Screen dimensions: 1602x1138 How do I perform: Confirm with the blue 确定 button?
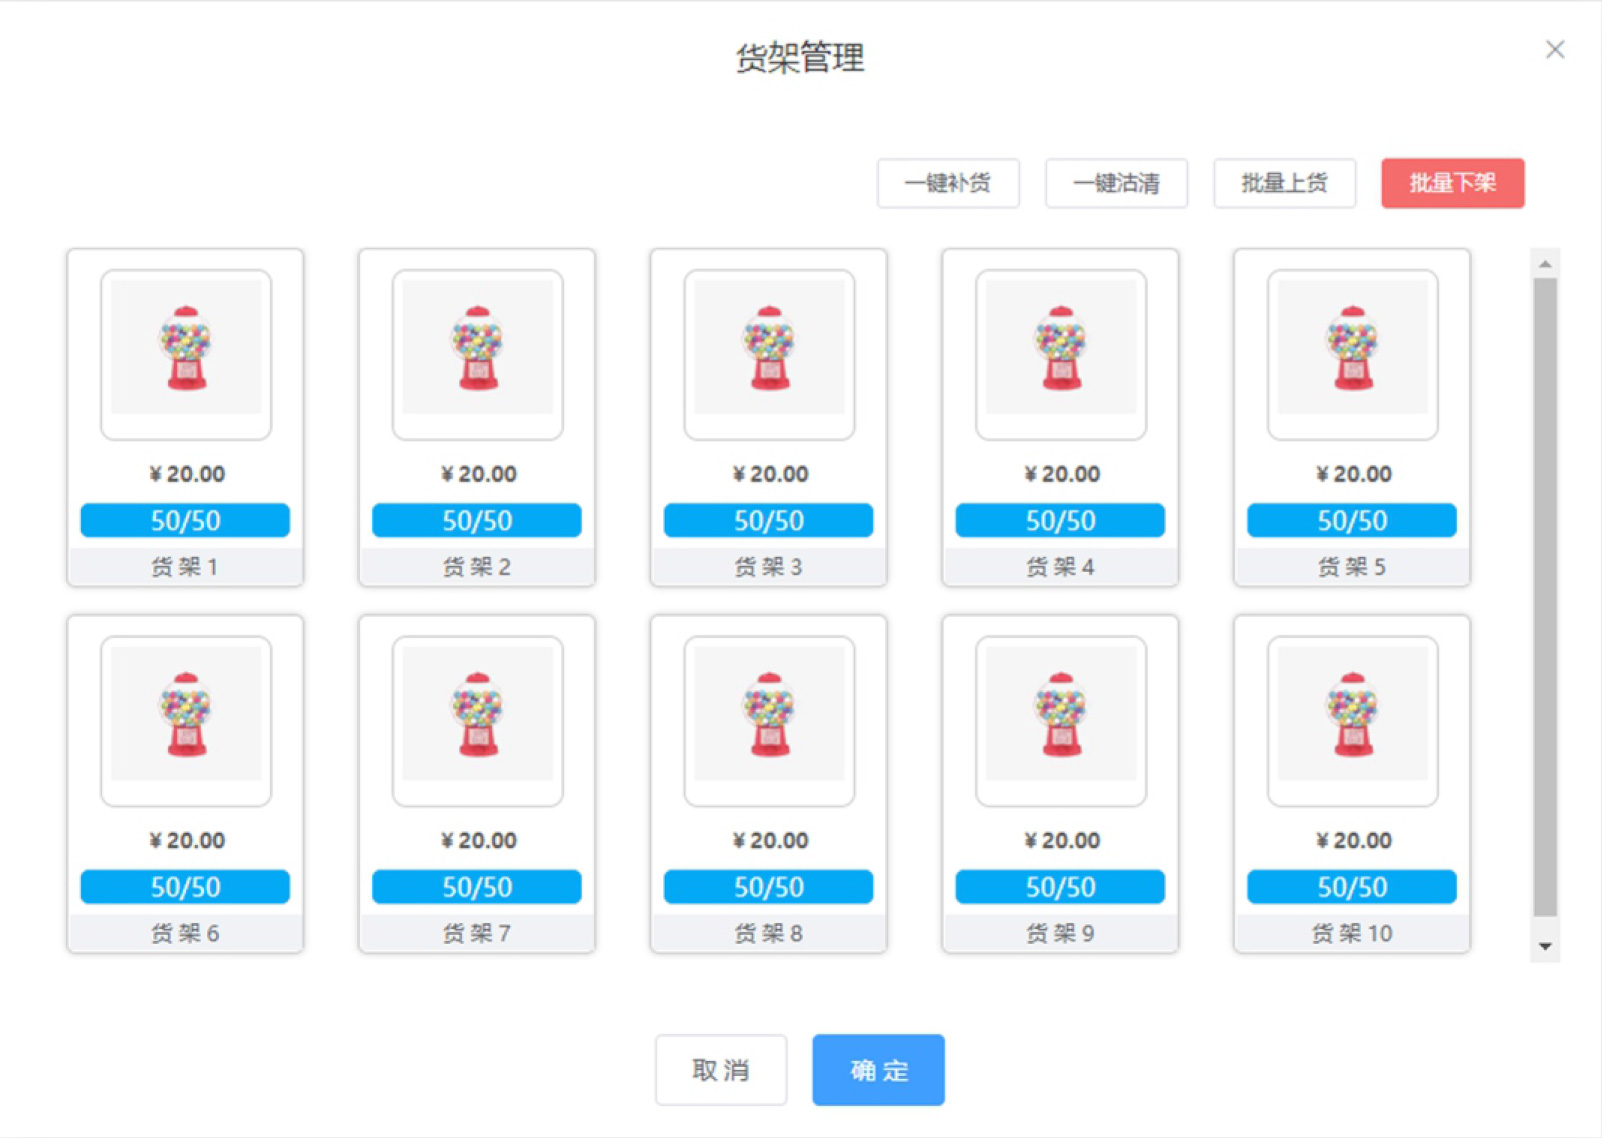pyautogui.click(x=878, y=1070)
